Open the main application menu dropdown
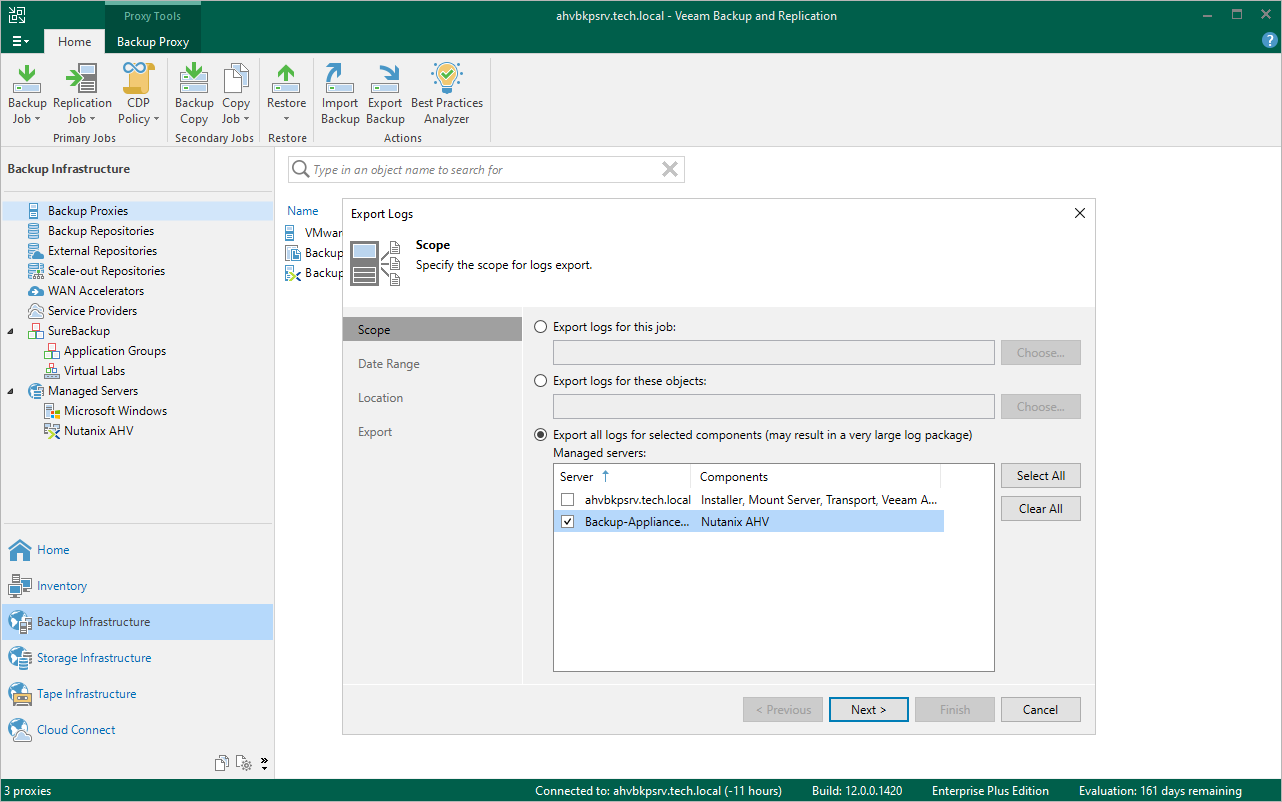1282x802 pixels. point(20,42)
